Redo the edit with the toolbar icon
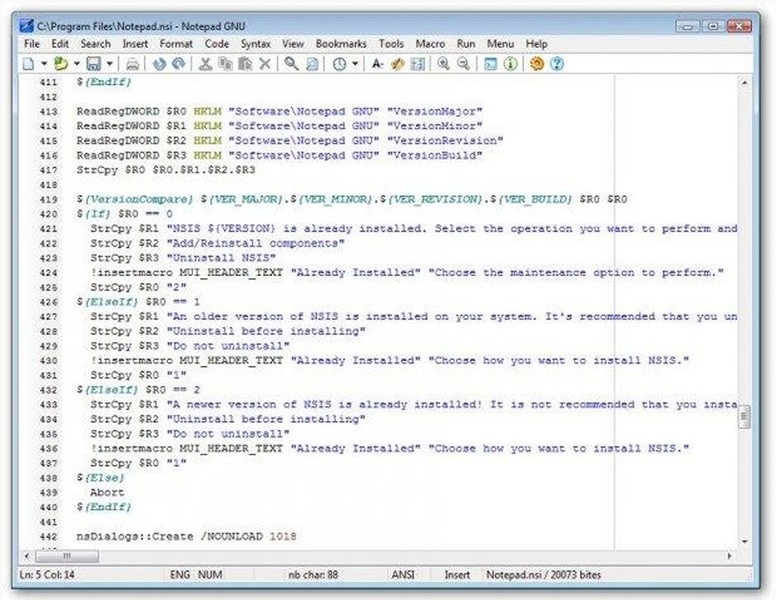Image resolution: width=776 pixels, height=600 pixels. [178, 64]
